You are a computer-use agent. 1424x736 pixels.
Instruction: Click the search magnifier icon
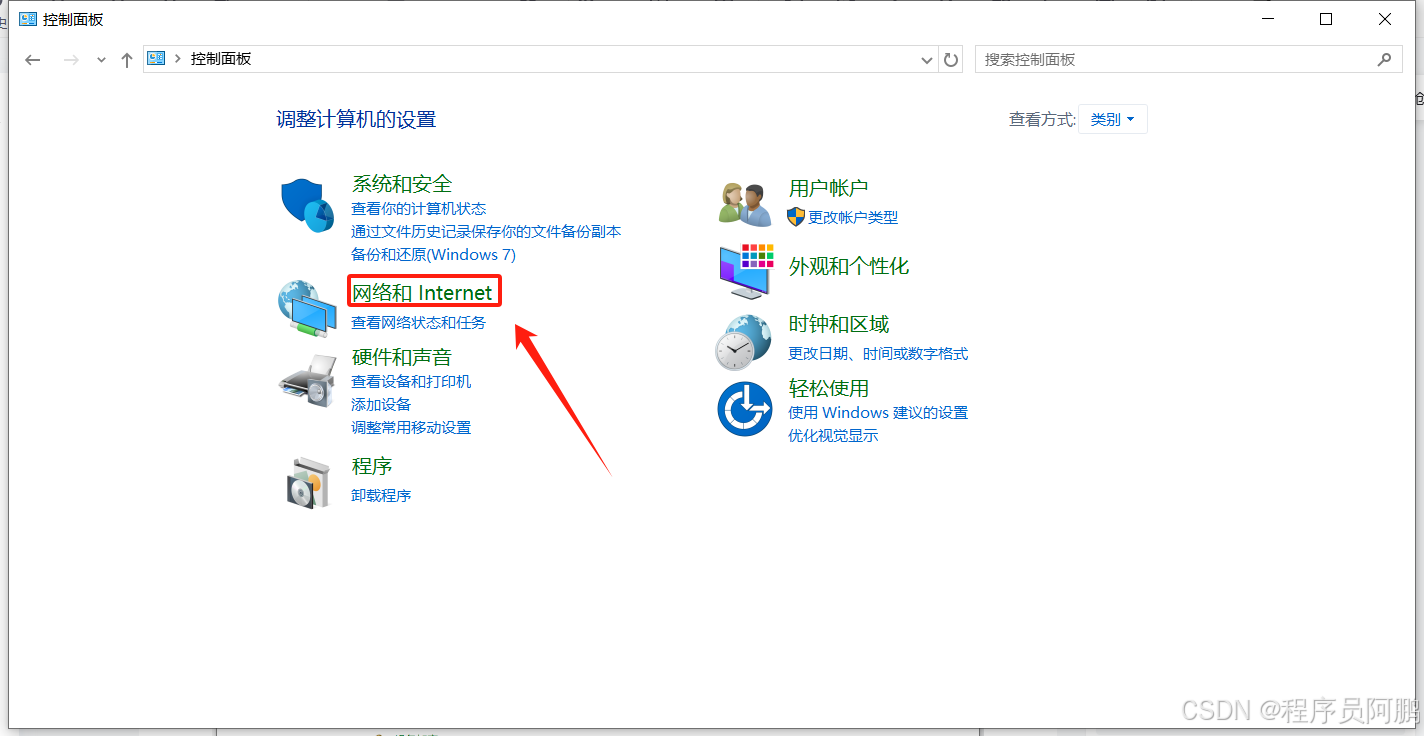(1384, 60)
